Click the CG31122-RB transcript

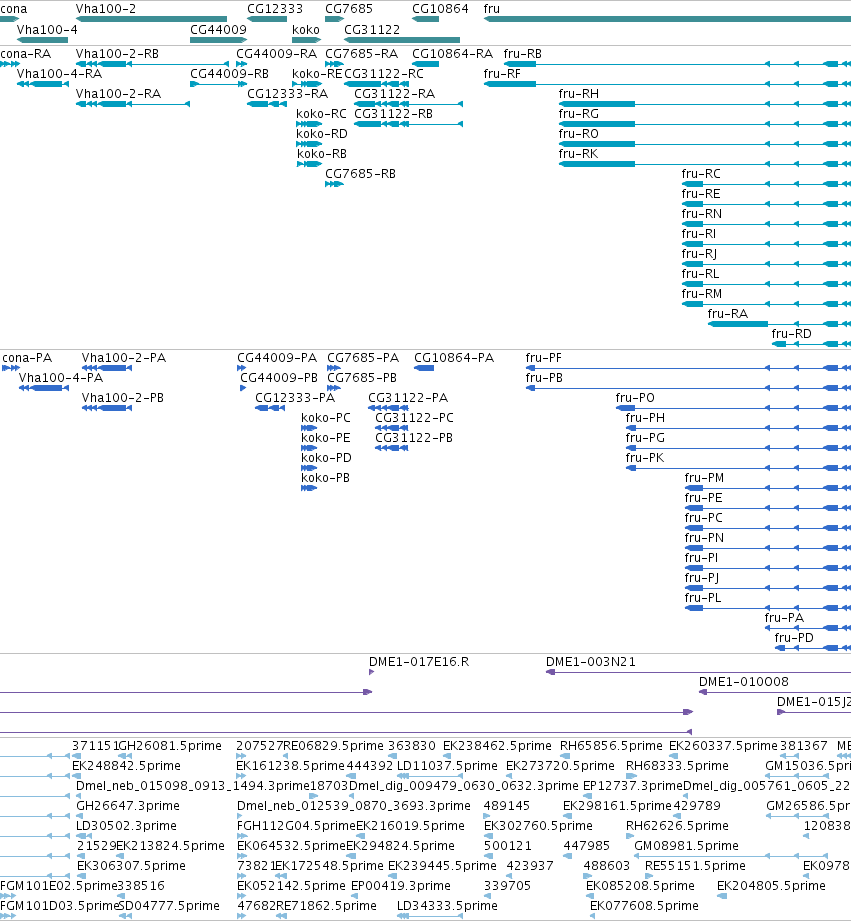409,124
